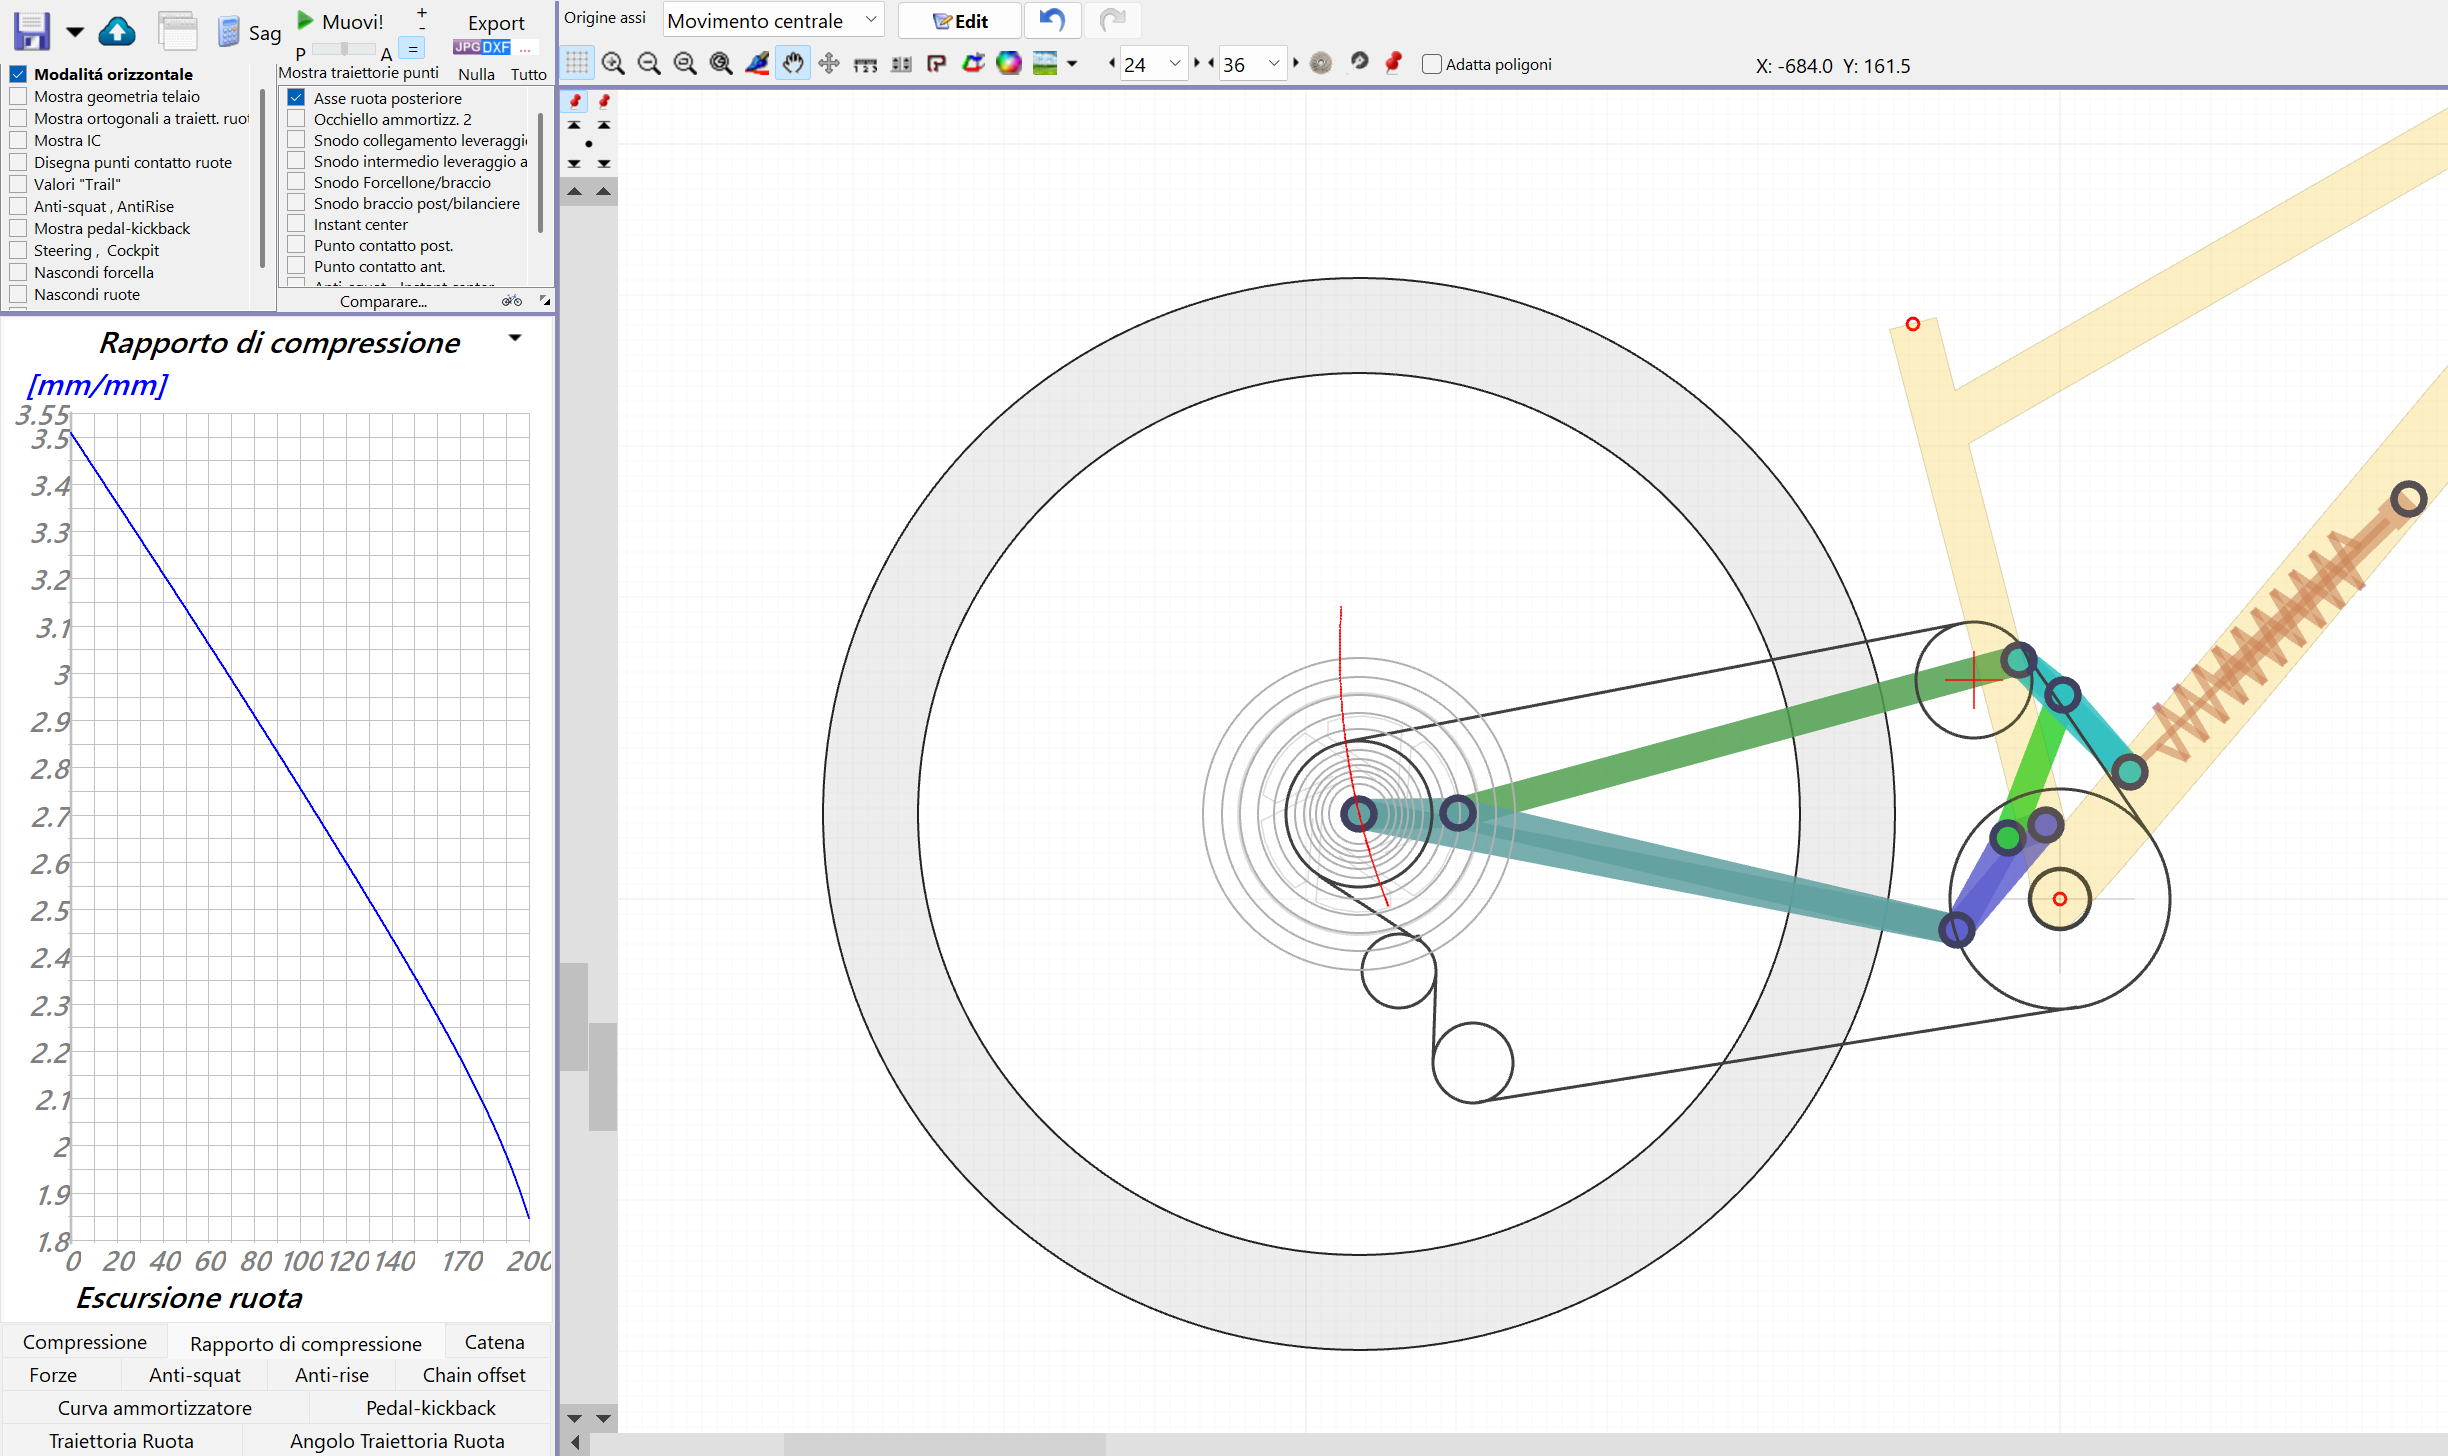2448x1456 pixels.
Task: Toggle the grid display icon
Action: (x=577, y=64)
